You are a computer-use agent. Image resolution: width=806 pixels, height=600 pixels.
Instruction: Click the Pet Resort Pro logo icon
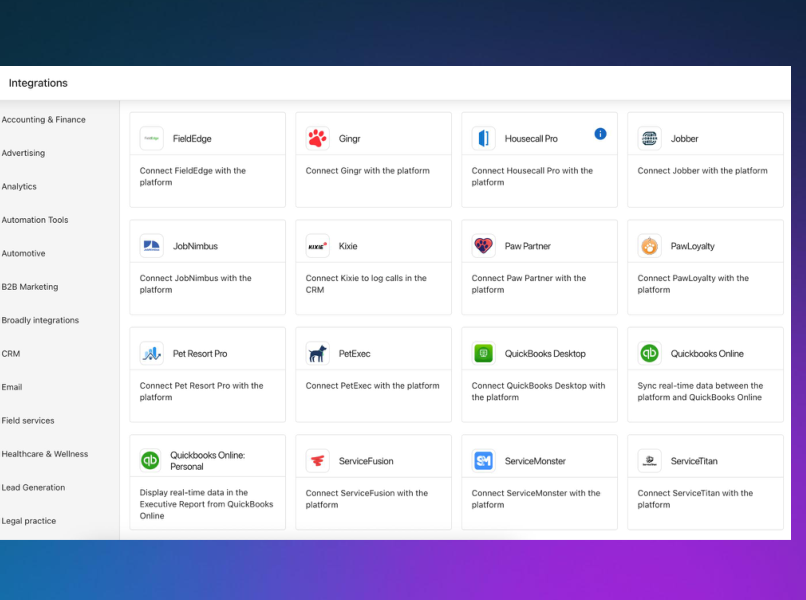coord(152,353)
